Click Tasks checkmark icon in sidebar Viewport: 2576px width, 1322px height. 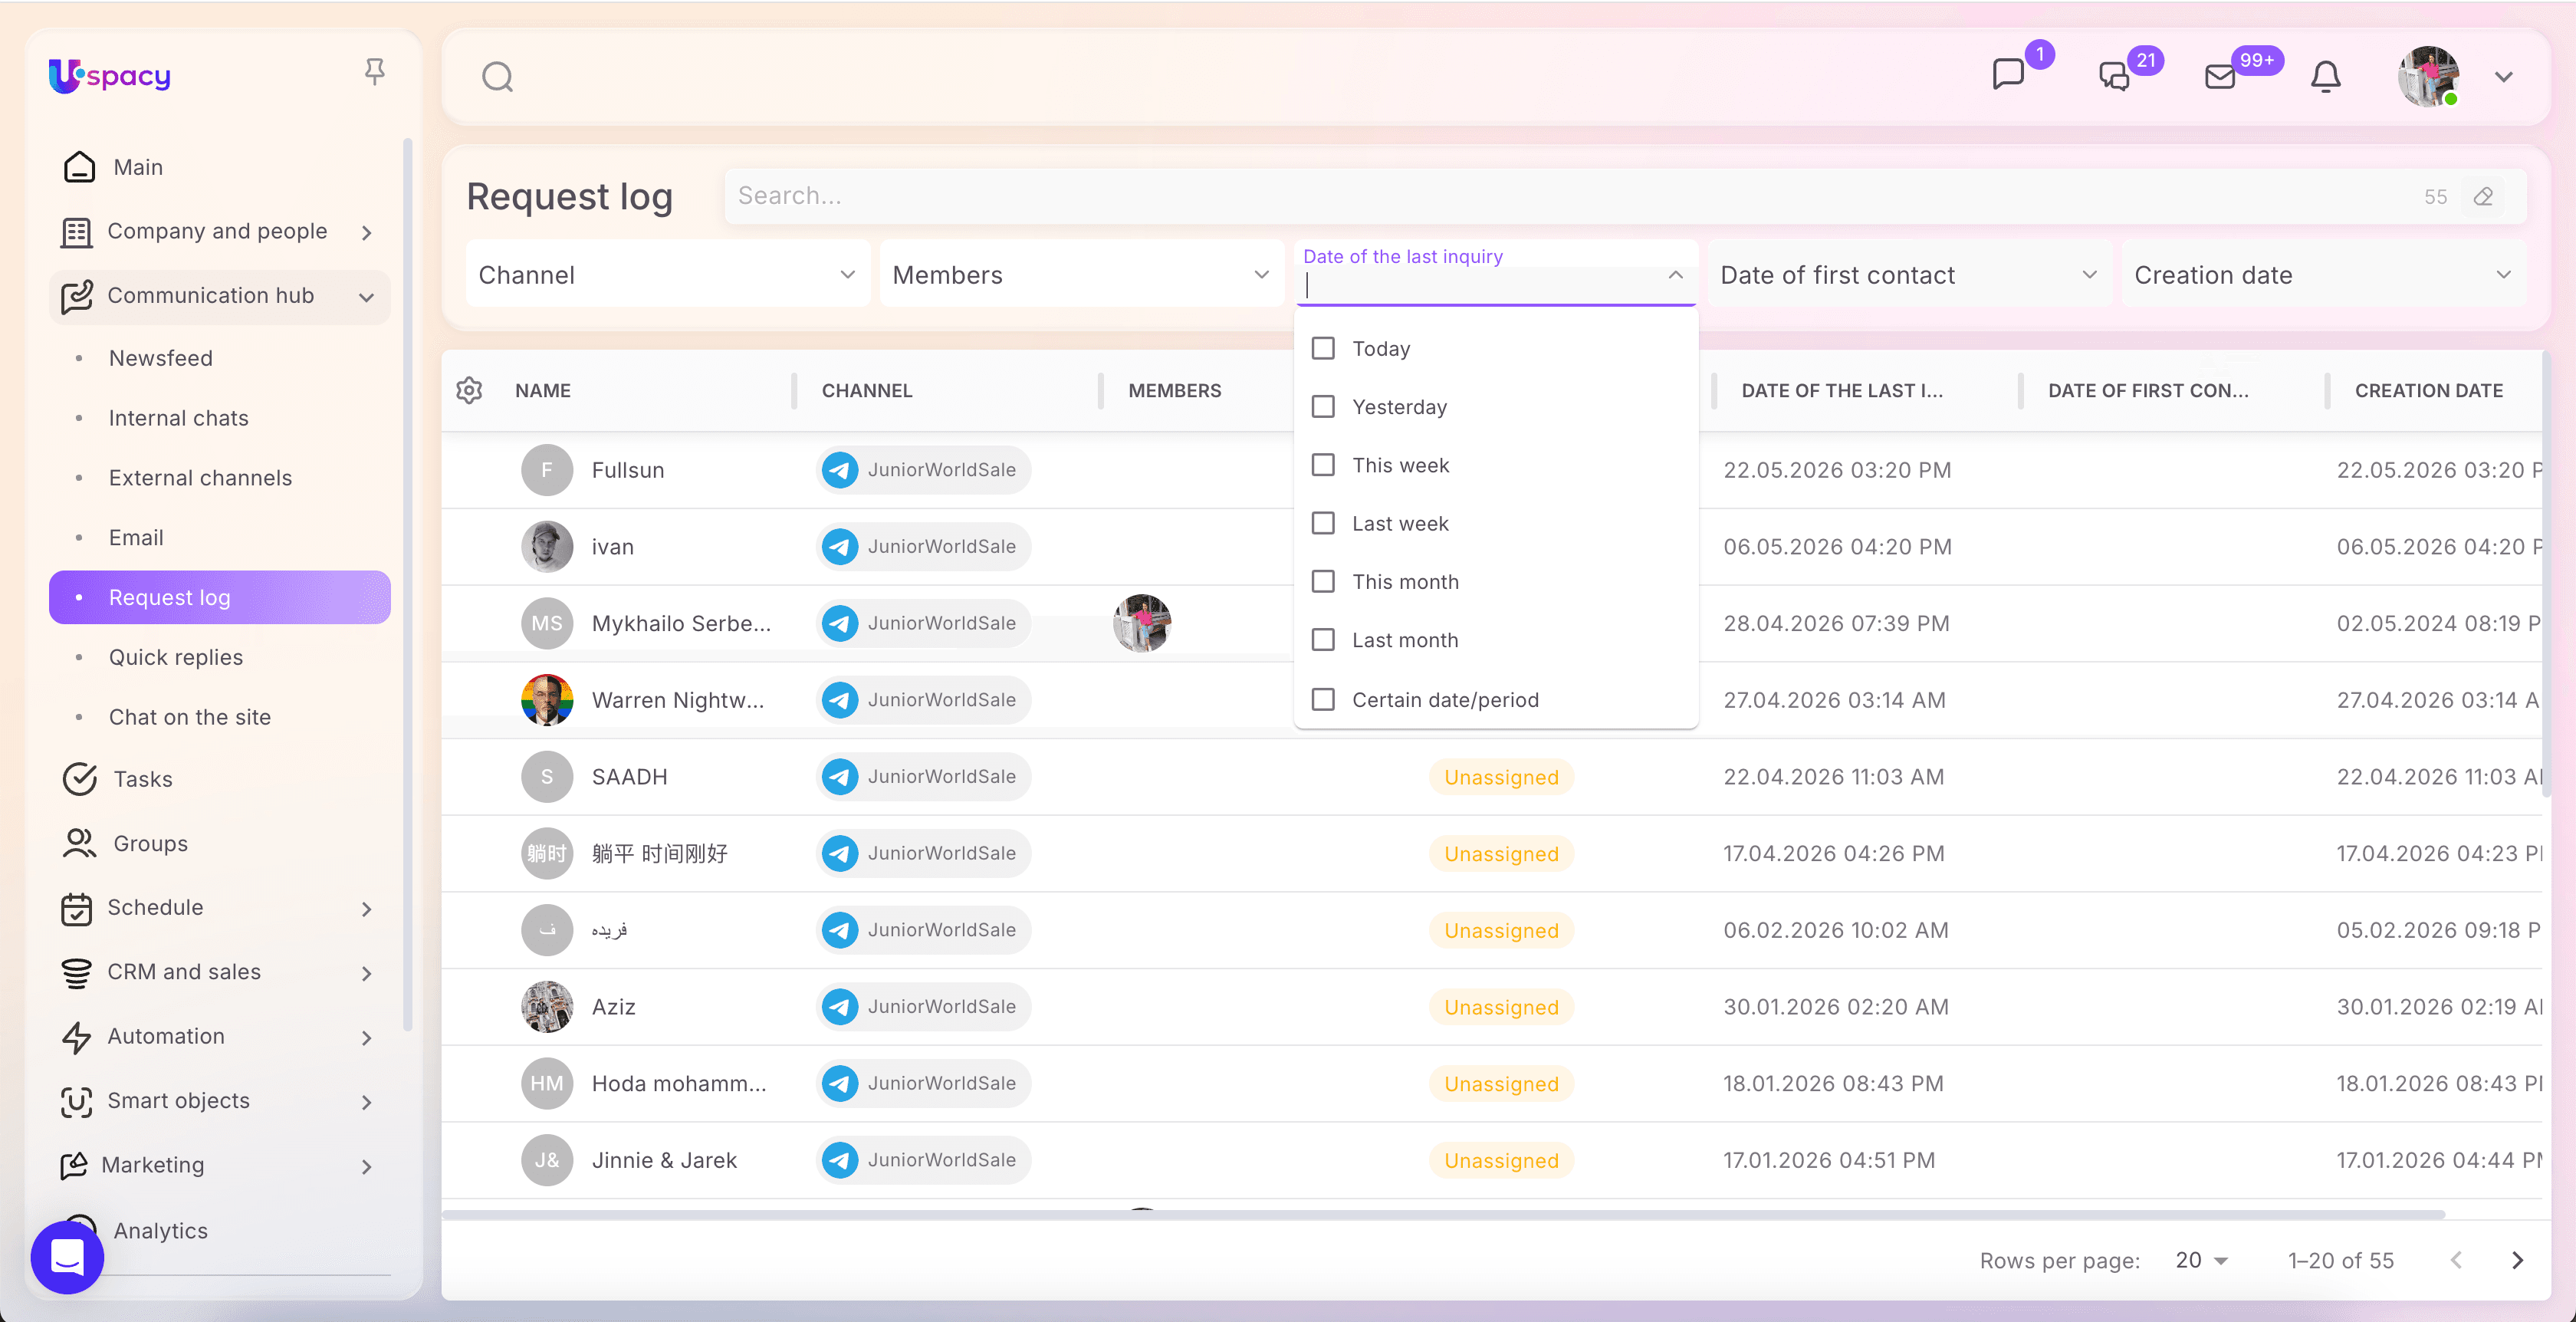pyautogui.click(x=80, y=779)
